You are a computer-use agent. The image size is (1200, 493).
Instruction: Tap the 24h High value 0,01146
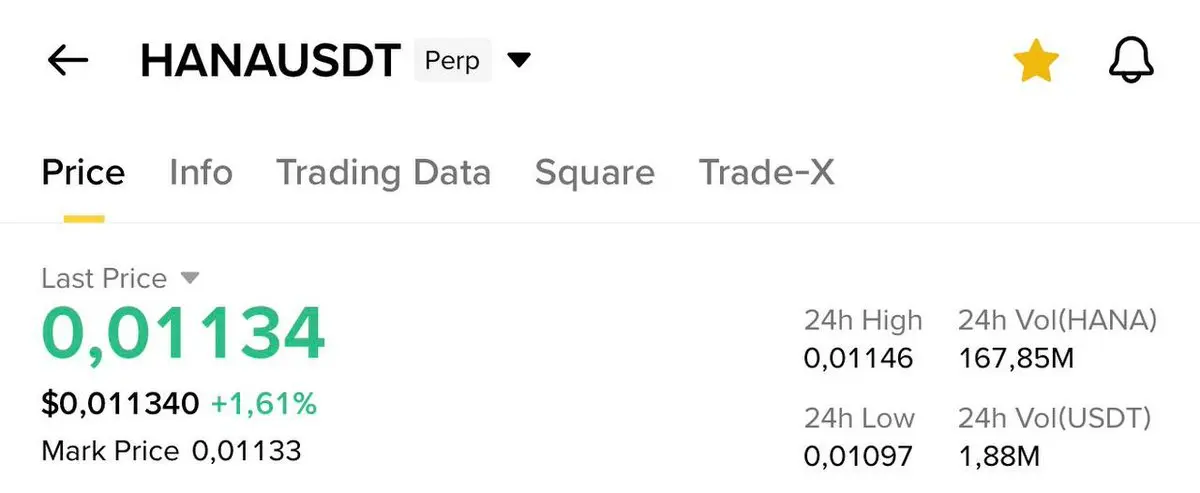858,358
